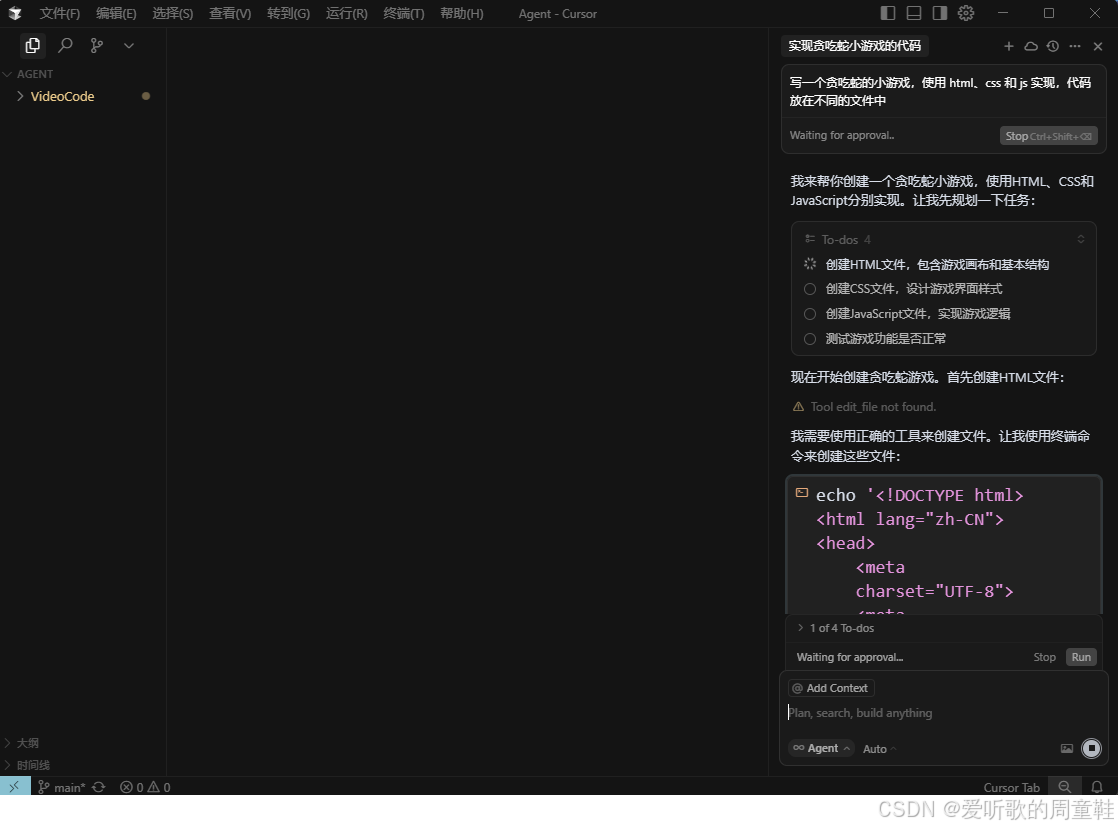
Task: Start a new chat with plus icon
Action: coord(1009,46)
